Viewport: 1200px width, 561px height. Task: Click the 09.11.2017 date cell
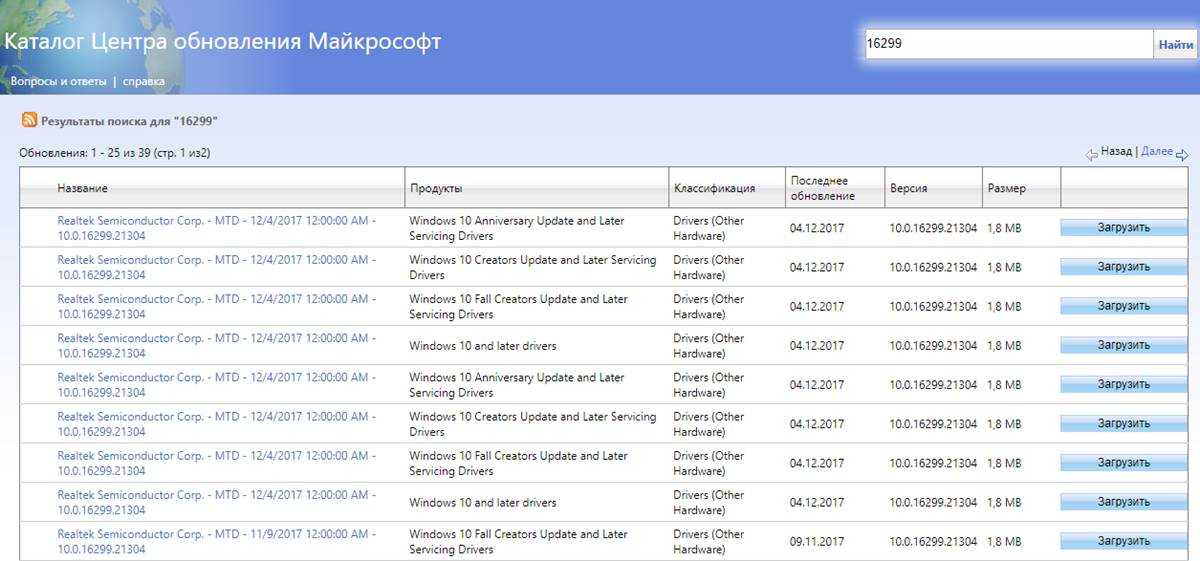pyautogui.click(x=817, y=541)
